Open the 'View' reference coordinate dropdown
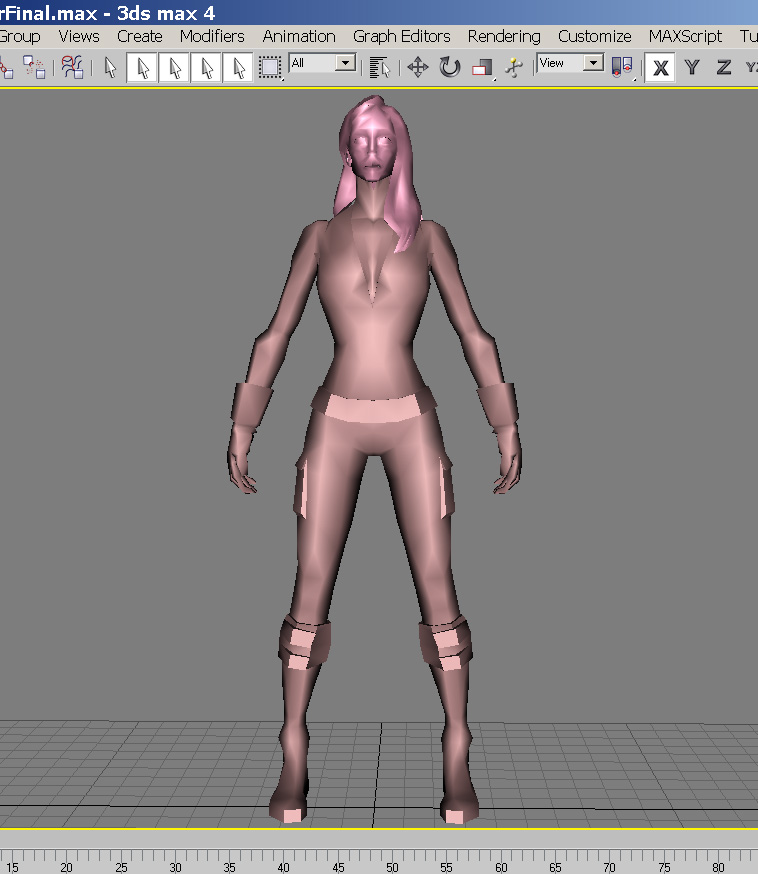Viewport: 758px width, 874px height. pos(593,63)
